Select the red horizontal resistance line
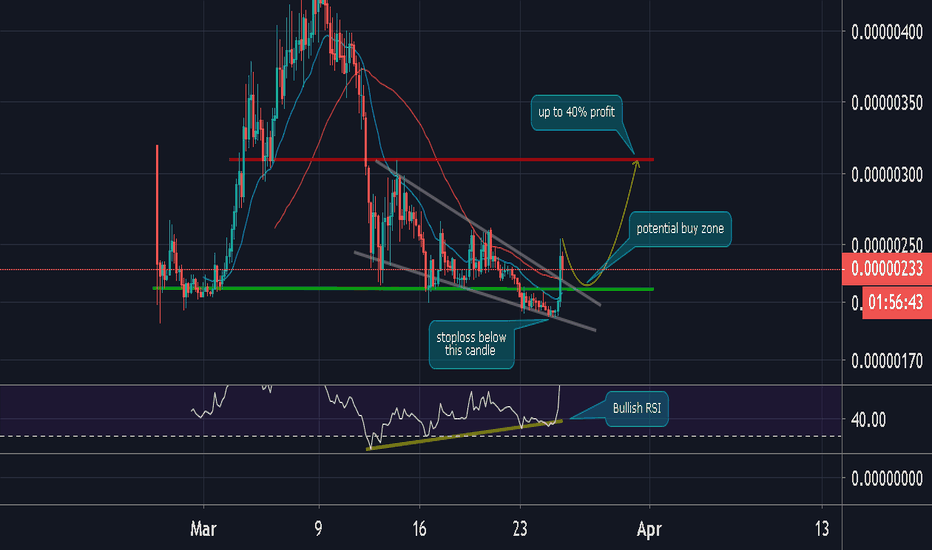The width and height of the screenshot is (932, 550). 441,159
